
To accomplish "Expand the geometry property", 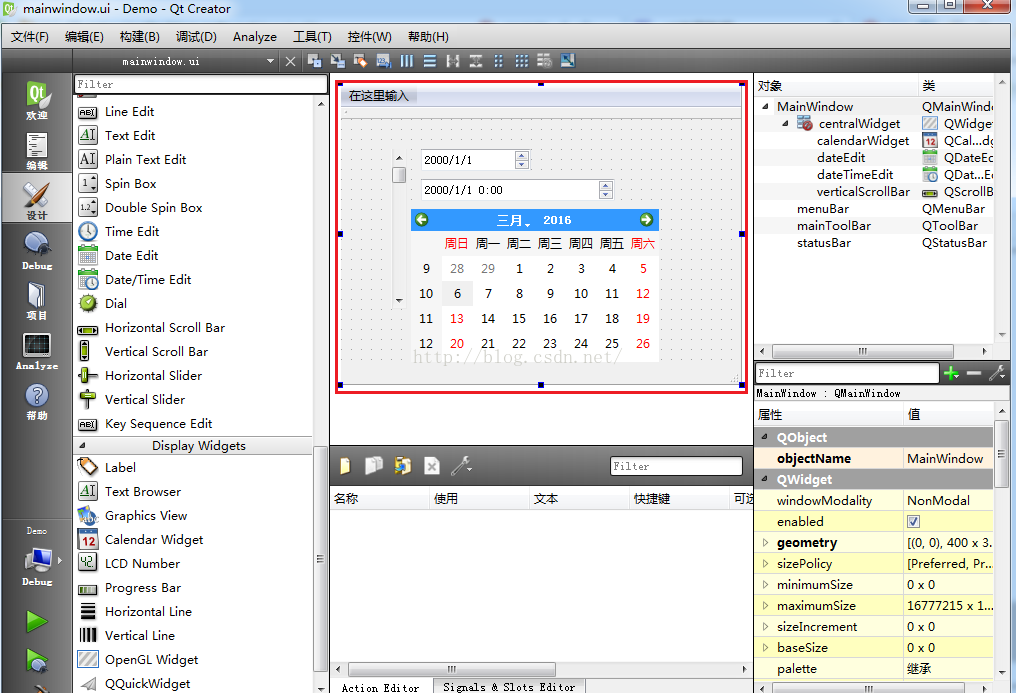I will pyautogui.click(x=765, y=543).
